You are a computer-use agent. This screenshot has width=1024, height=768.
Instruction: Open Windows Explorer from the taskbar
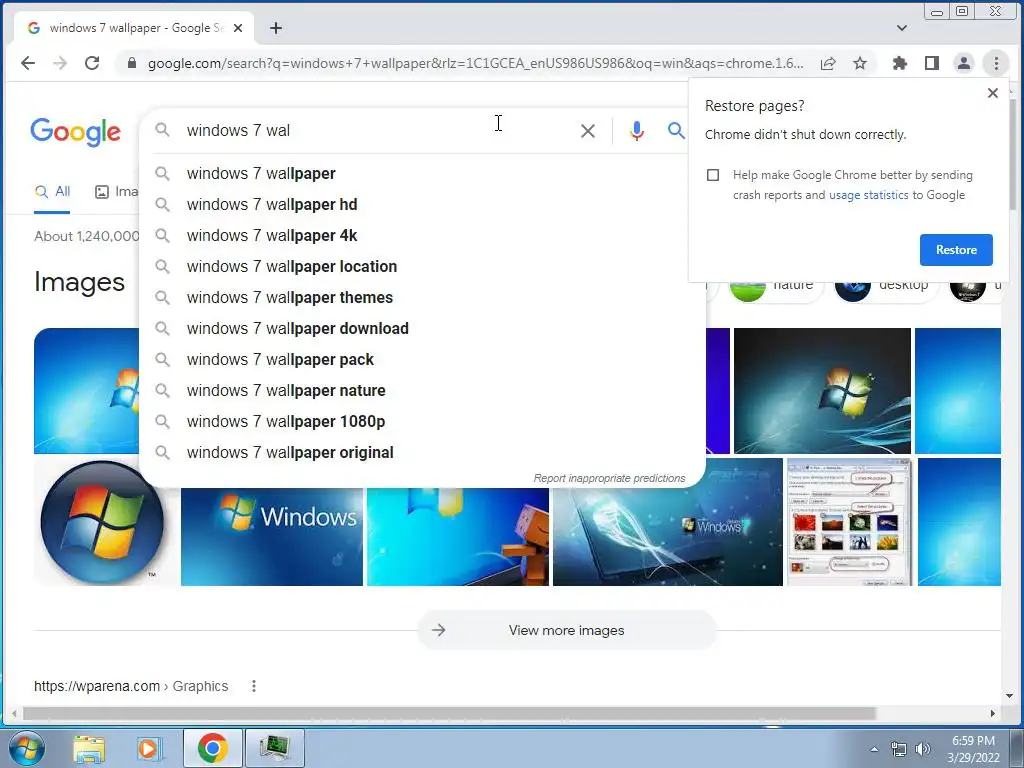[89, 748]
